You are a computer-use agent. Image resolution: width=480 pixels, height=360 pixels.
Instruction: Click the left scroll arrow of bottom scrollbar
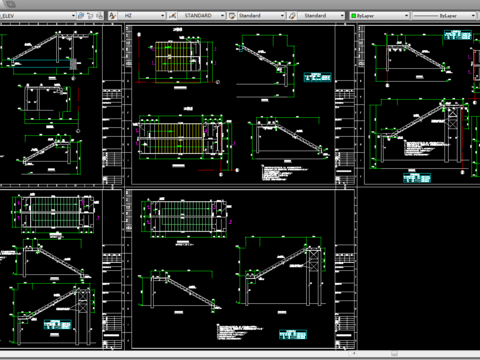click(x=354, y=353)
